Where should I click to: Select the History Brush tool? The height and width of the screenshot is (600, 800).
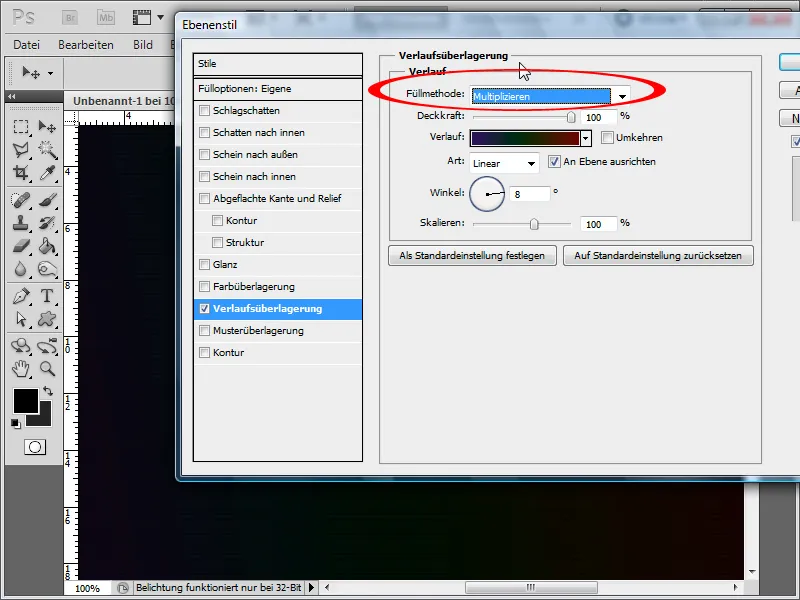[47, 223]
